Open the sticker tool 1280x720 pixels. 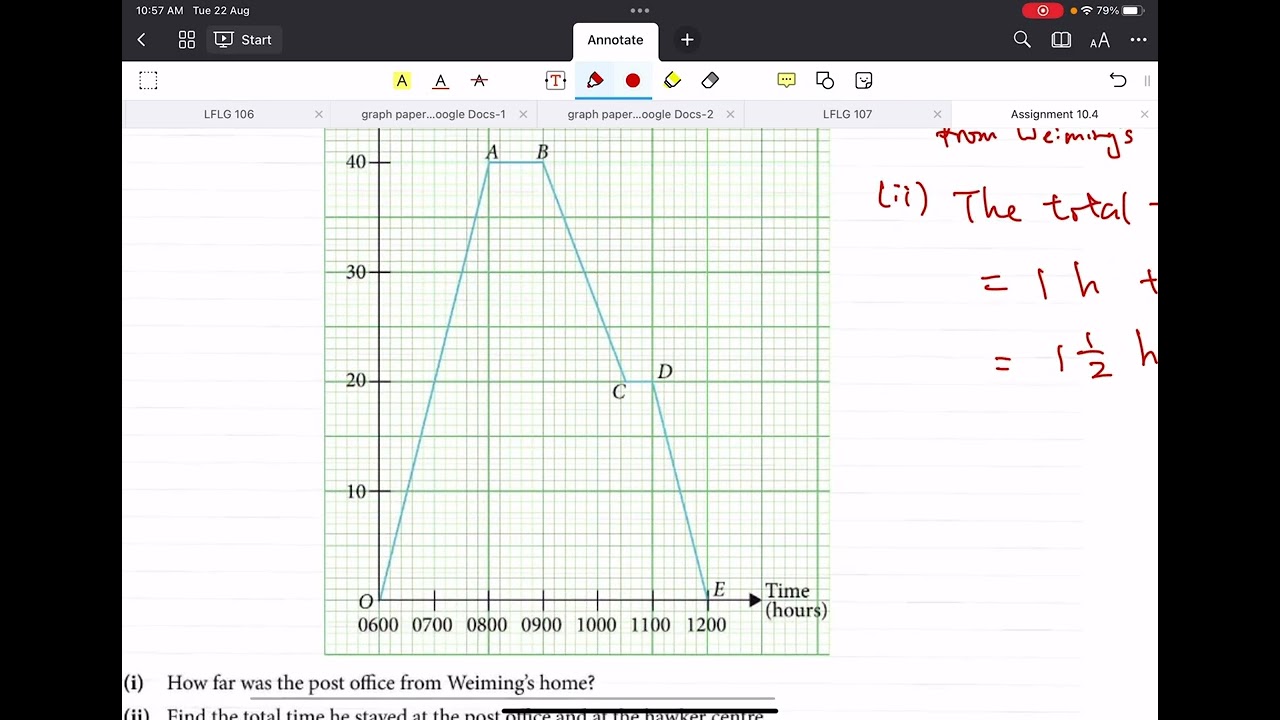(864, 81)
